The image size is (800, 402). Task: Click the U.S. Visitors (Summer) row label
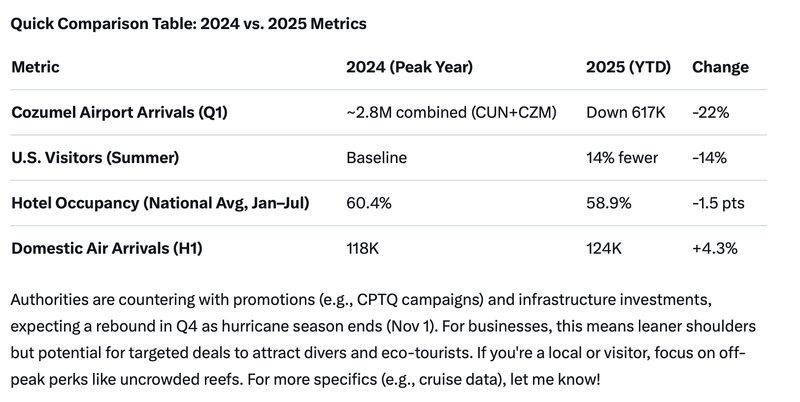tap(101, 157)
